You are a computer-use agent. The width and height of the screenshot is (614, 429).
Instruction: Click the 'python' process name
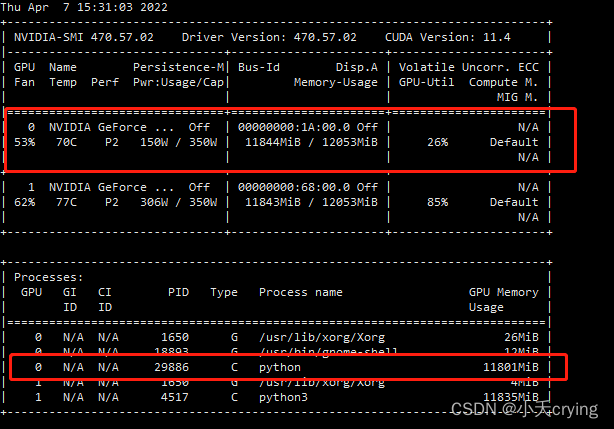[280, 368]
